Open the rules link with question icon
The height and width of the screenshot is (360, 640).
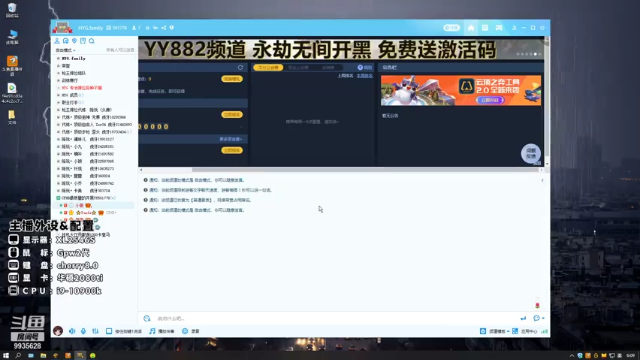click(x=364, y=67)
